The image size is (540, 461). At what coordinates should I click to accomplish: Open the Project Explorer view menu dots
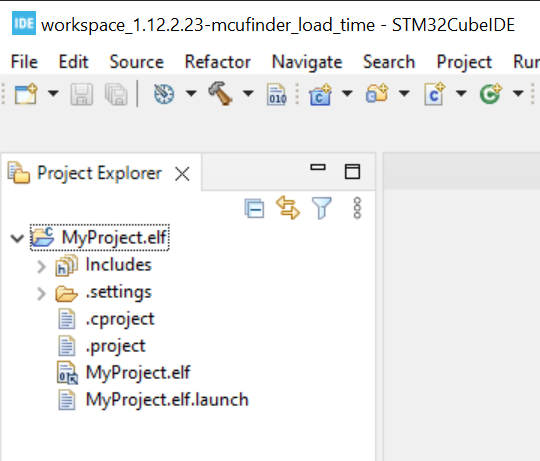pos(357,208)
